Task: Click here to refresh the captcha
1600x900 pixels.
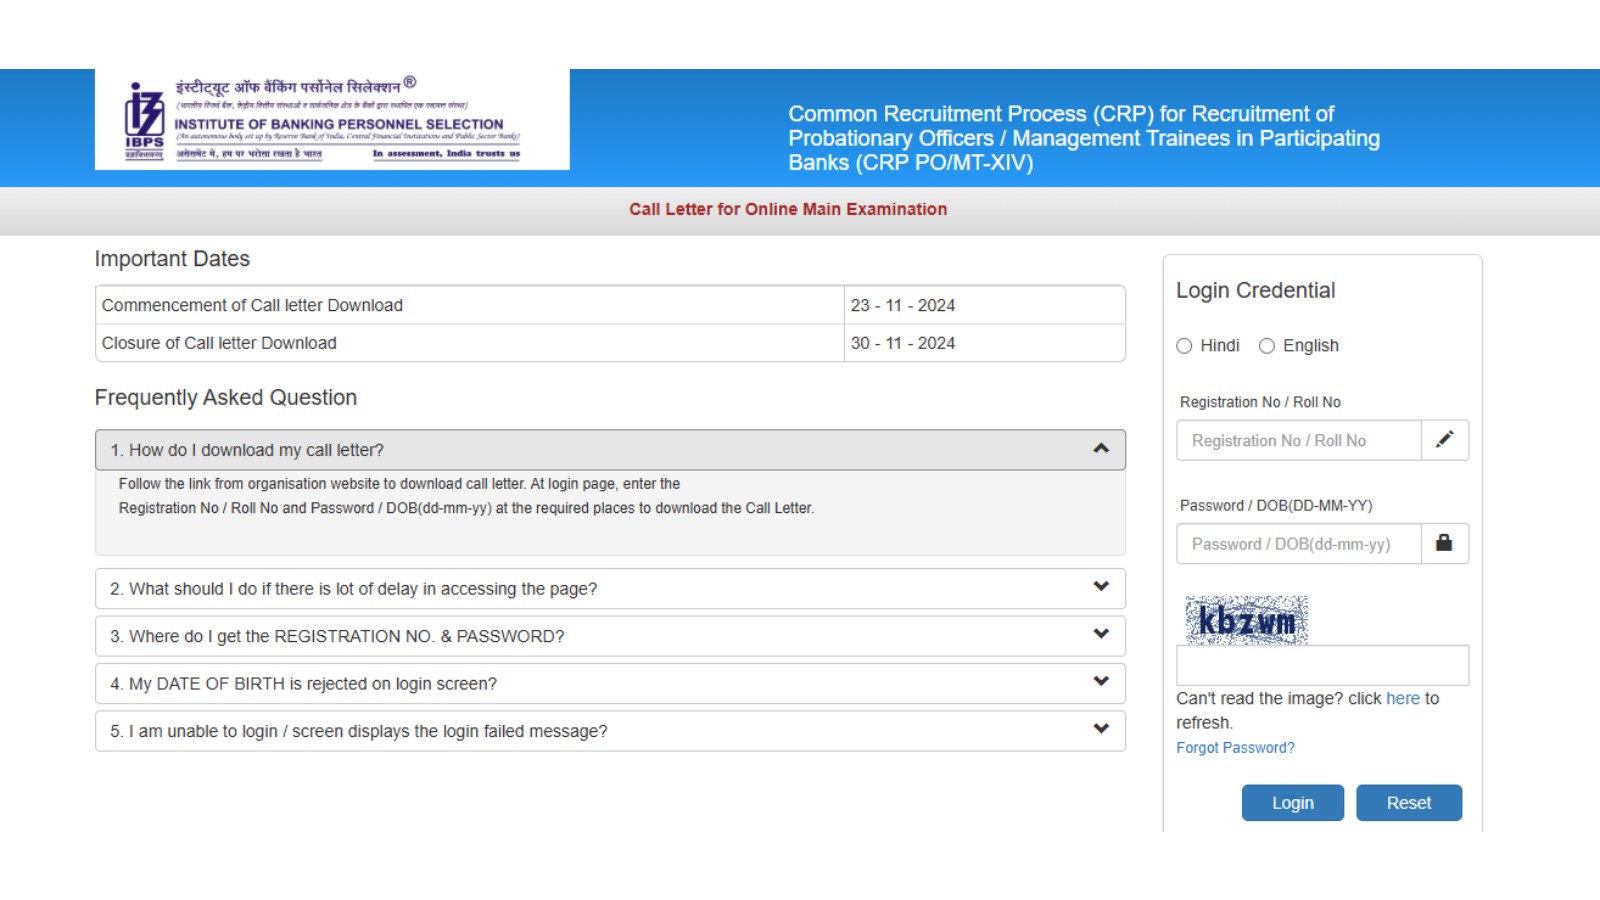Action: tap(1404, 698)
